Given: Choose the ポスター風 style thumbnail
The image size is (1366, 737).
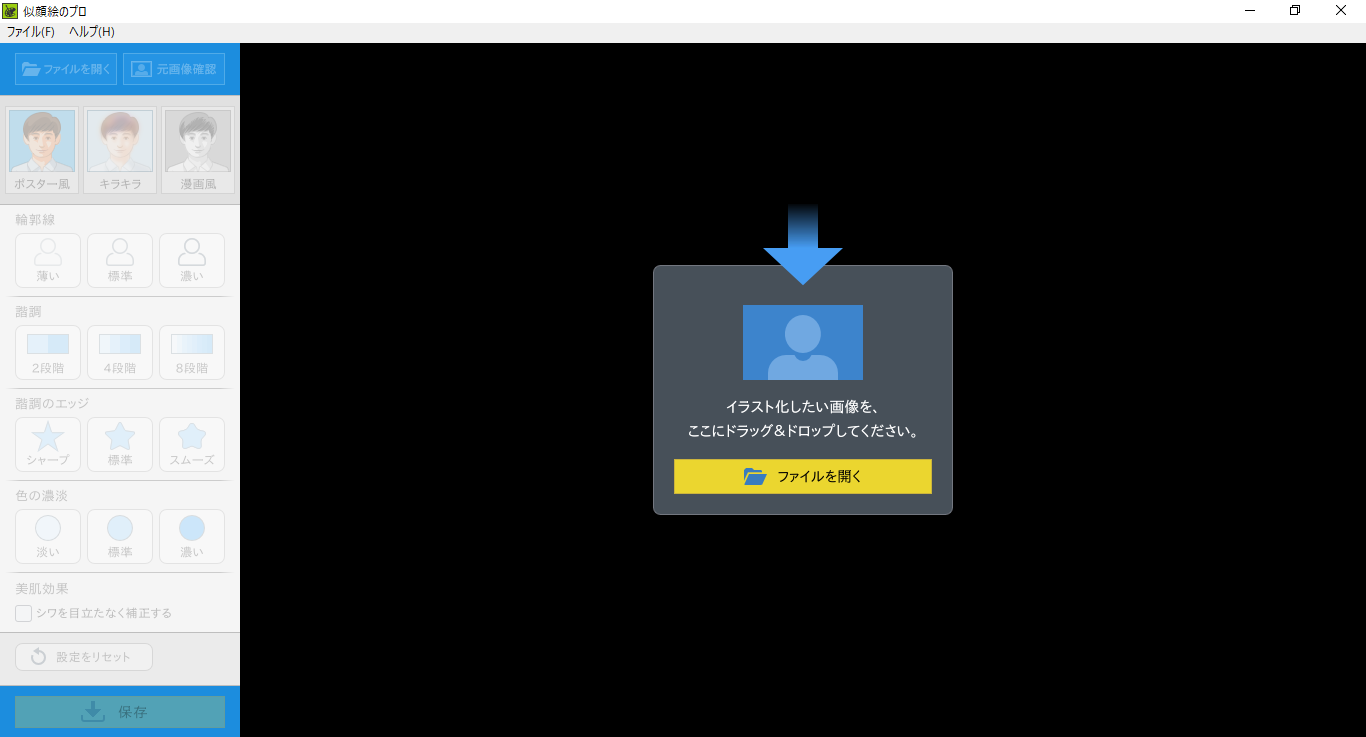Looking at the screenshot, I should point(42,150).
